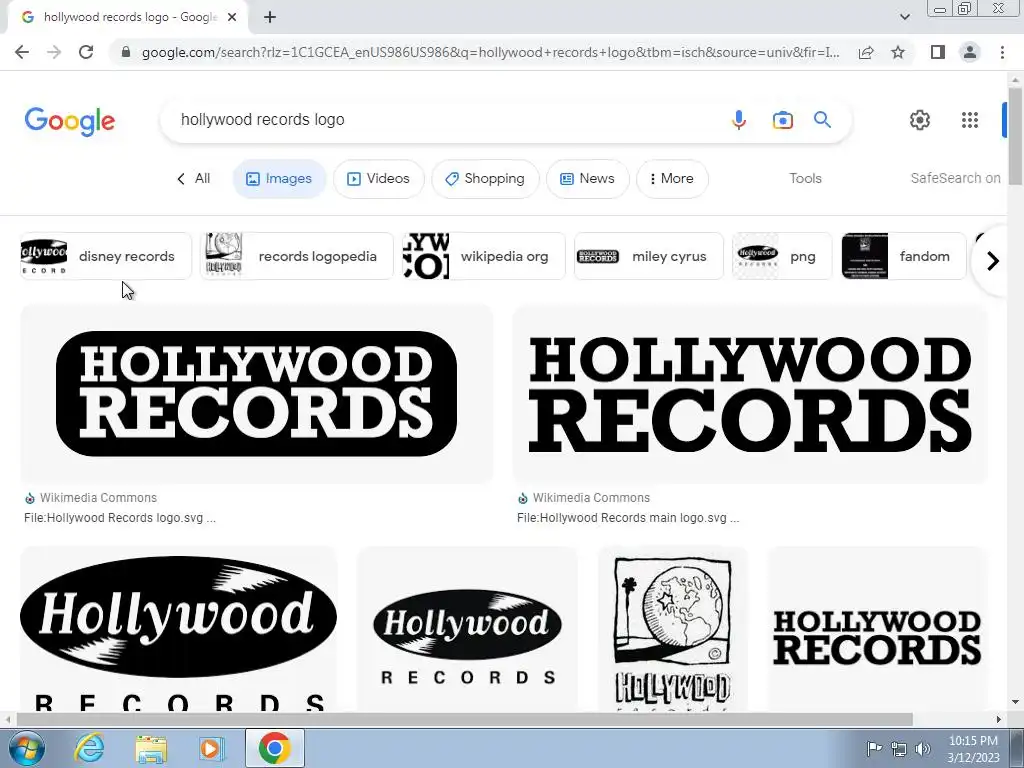The image size is (1024, 768).
Task: Open rounded black Hollywood Records logo image
Action: click(x=257, y=394)
